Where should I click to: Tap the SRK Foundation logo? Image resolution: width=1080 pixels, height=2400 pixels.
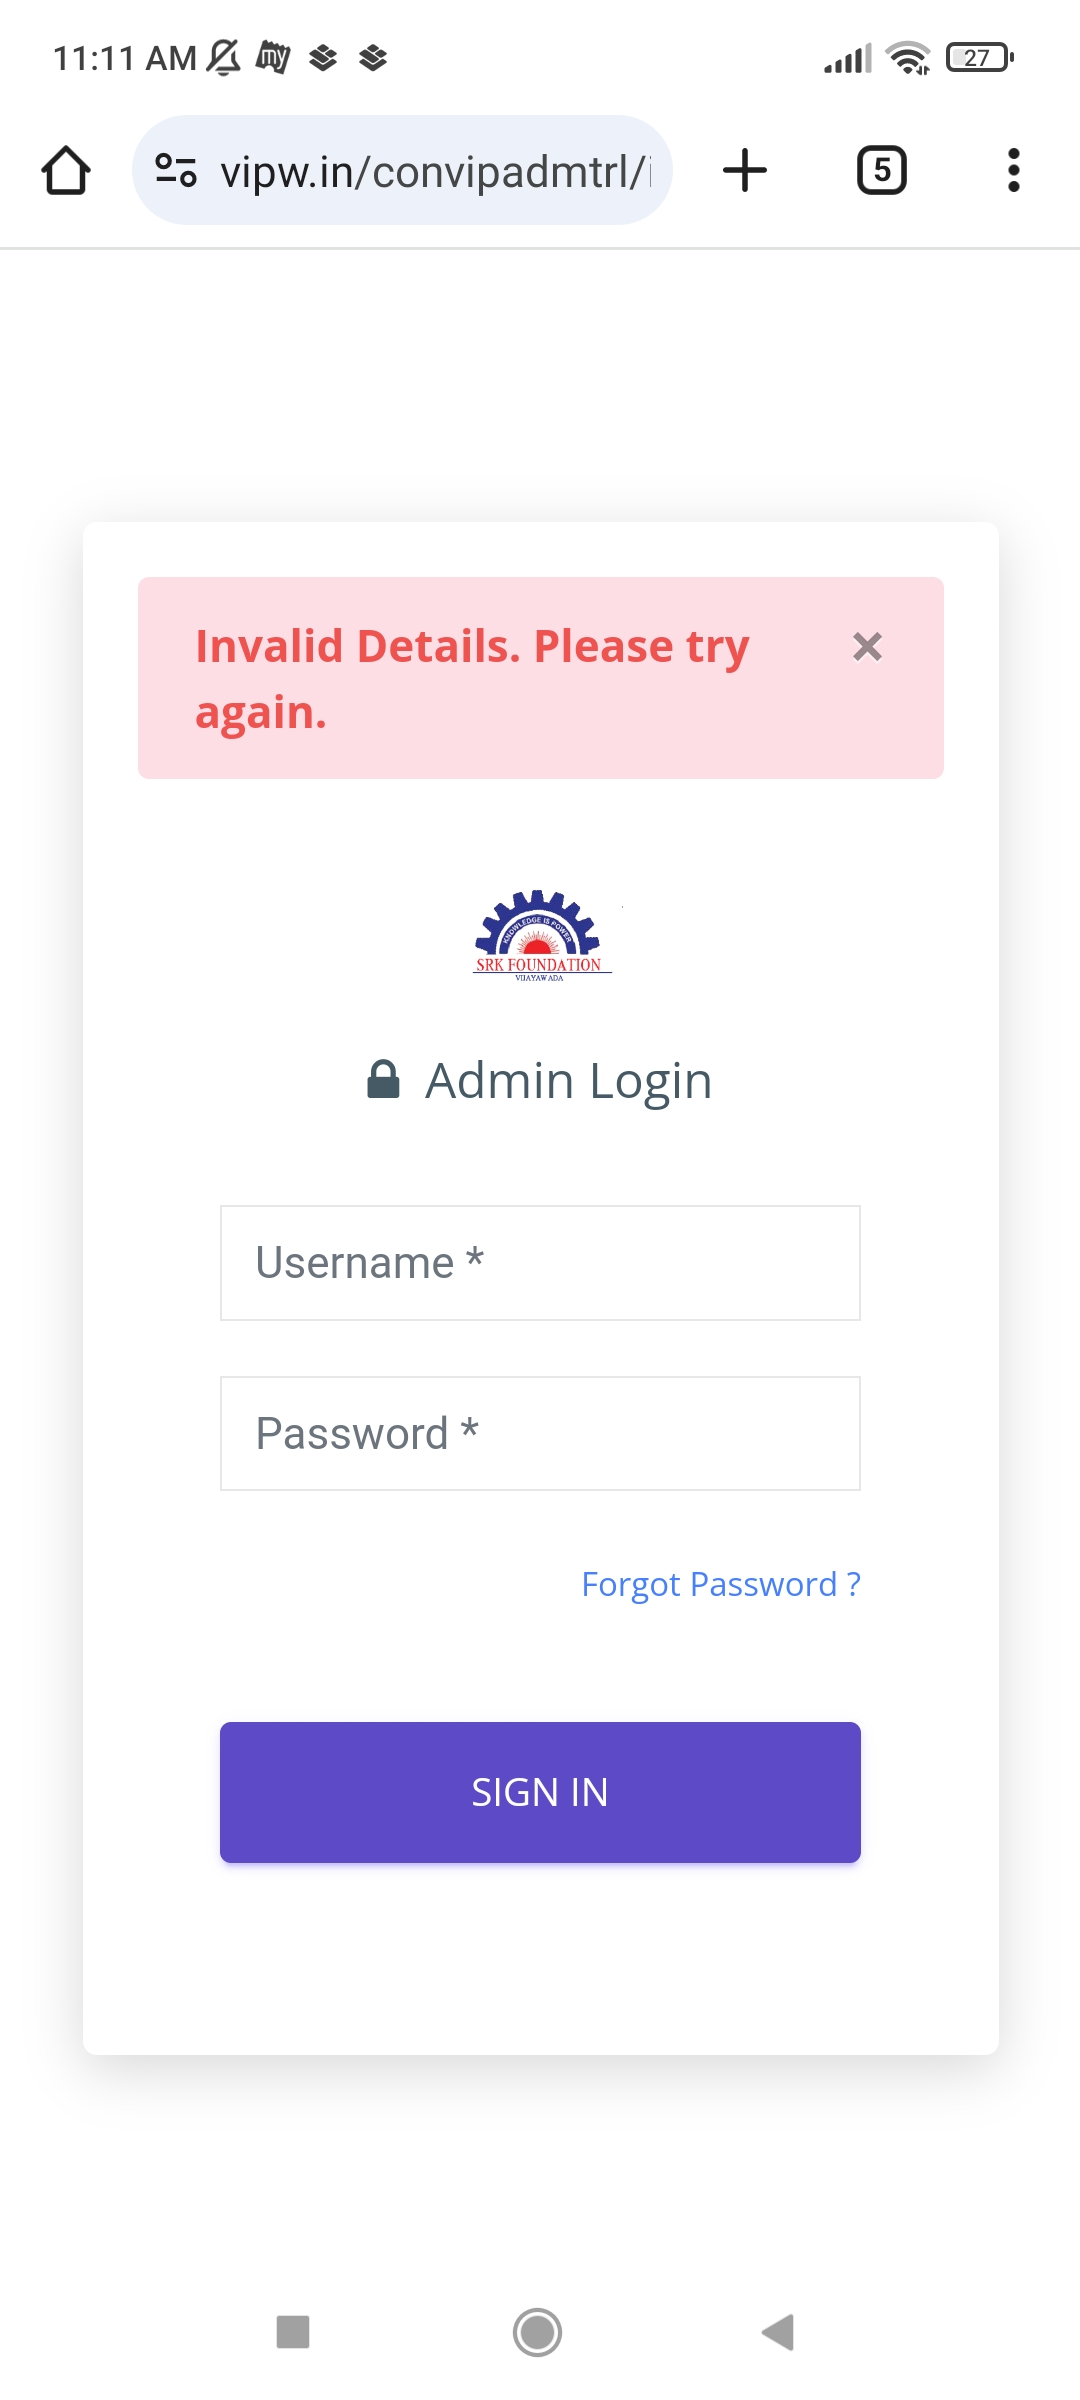540,935
